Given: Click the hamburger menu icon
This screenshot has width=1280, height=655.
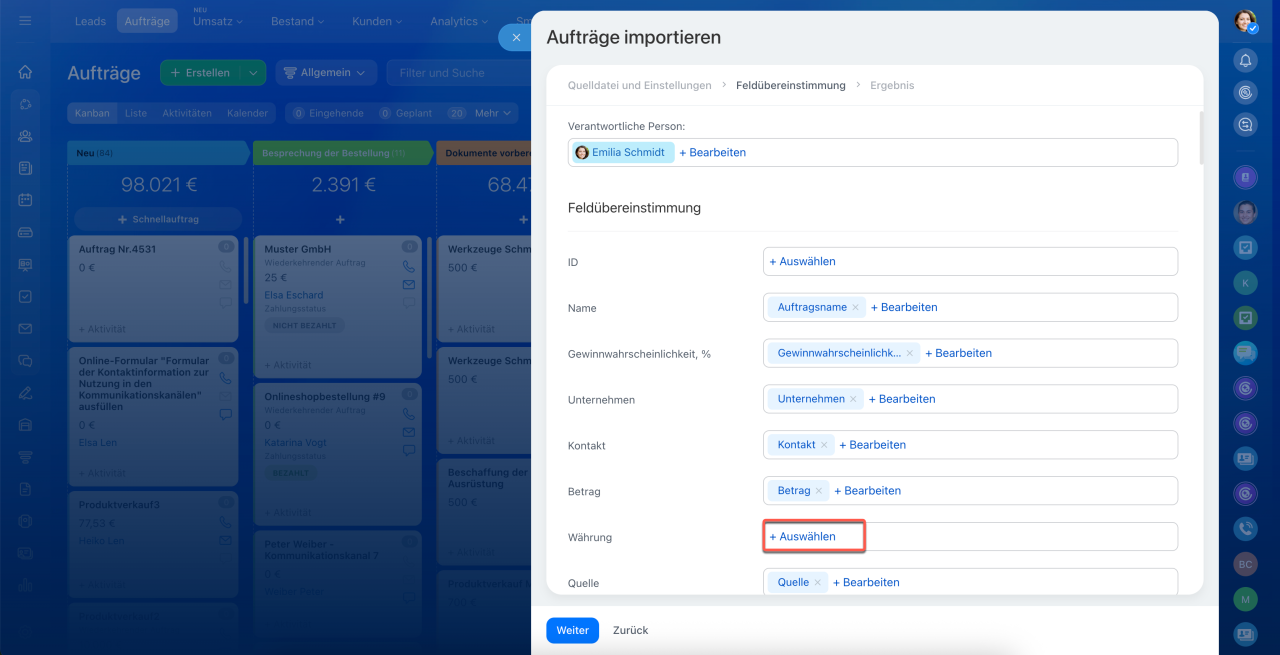Looking at the screenshot, I should pos(25,21).
